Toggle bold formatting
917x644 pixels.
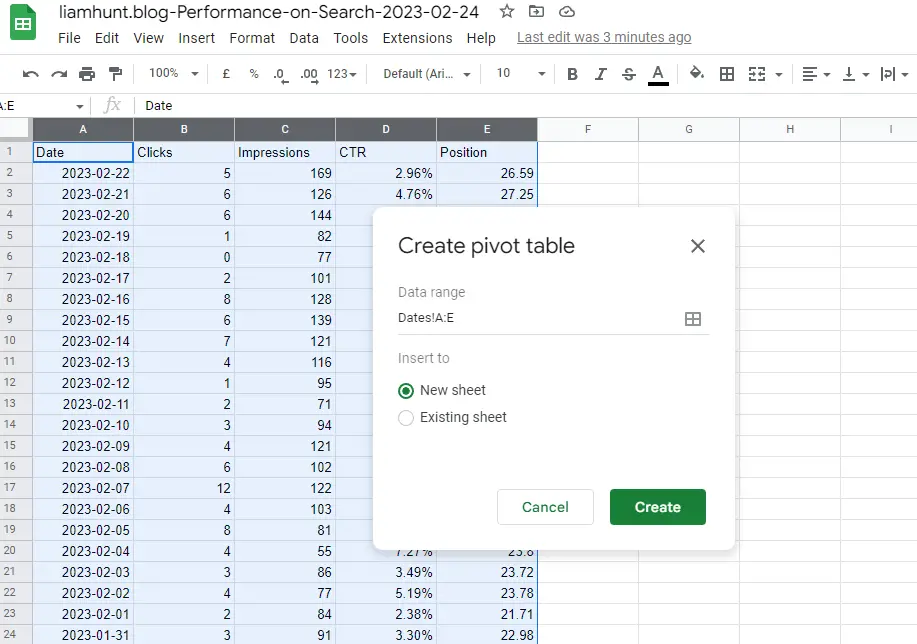573,74
